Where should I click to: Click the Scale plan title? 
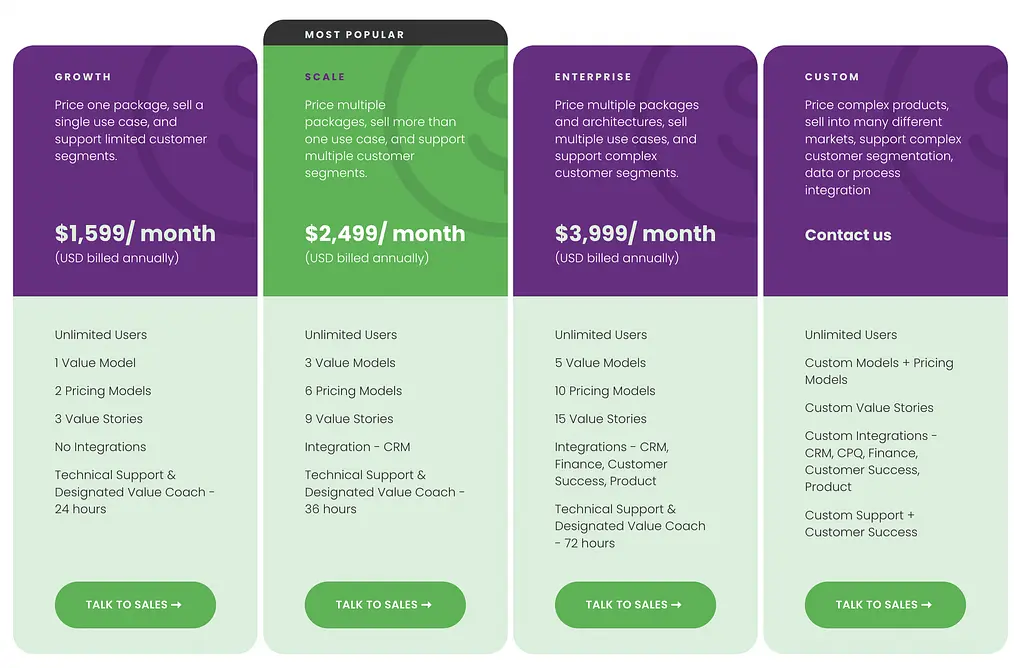(325, 77)
